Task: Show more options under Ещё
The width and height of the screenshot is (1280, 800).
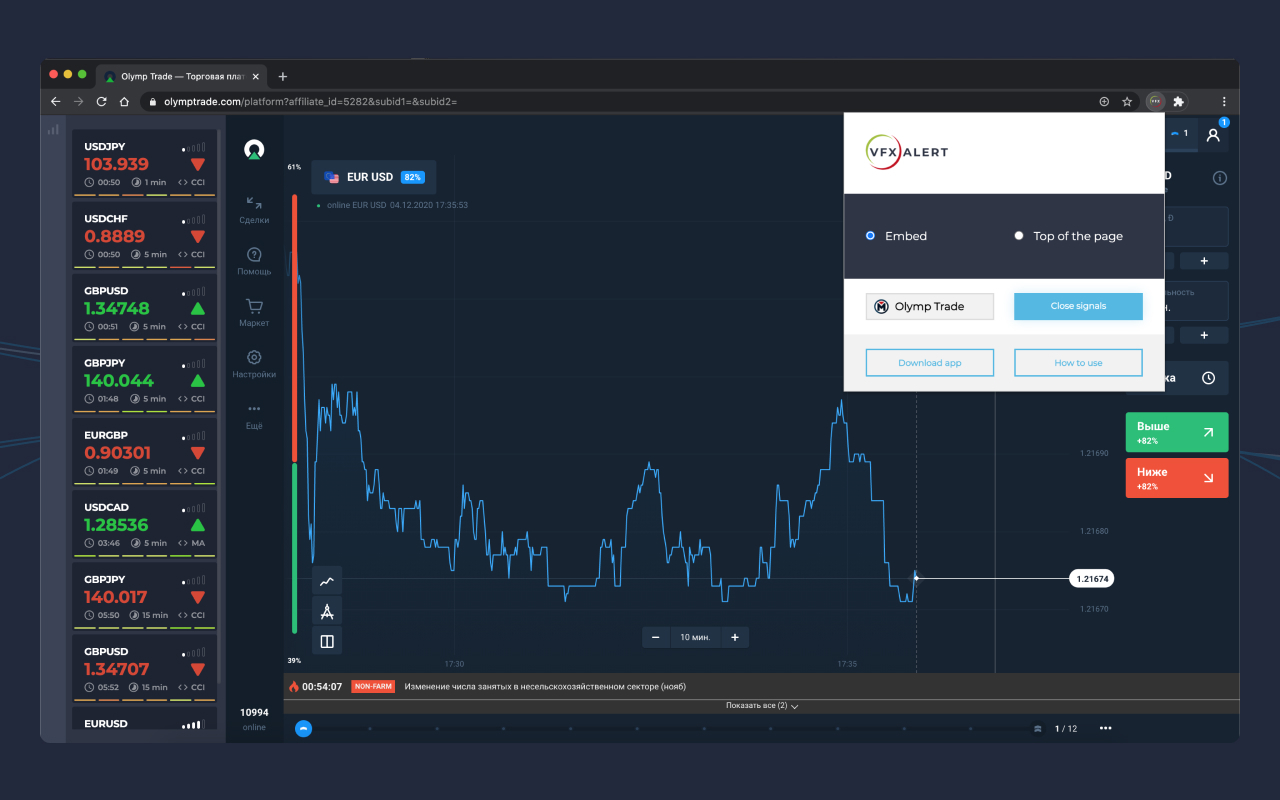Action: tap(254, 417)
